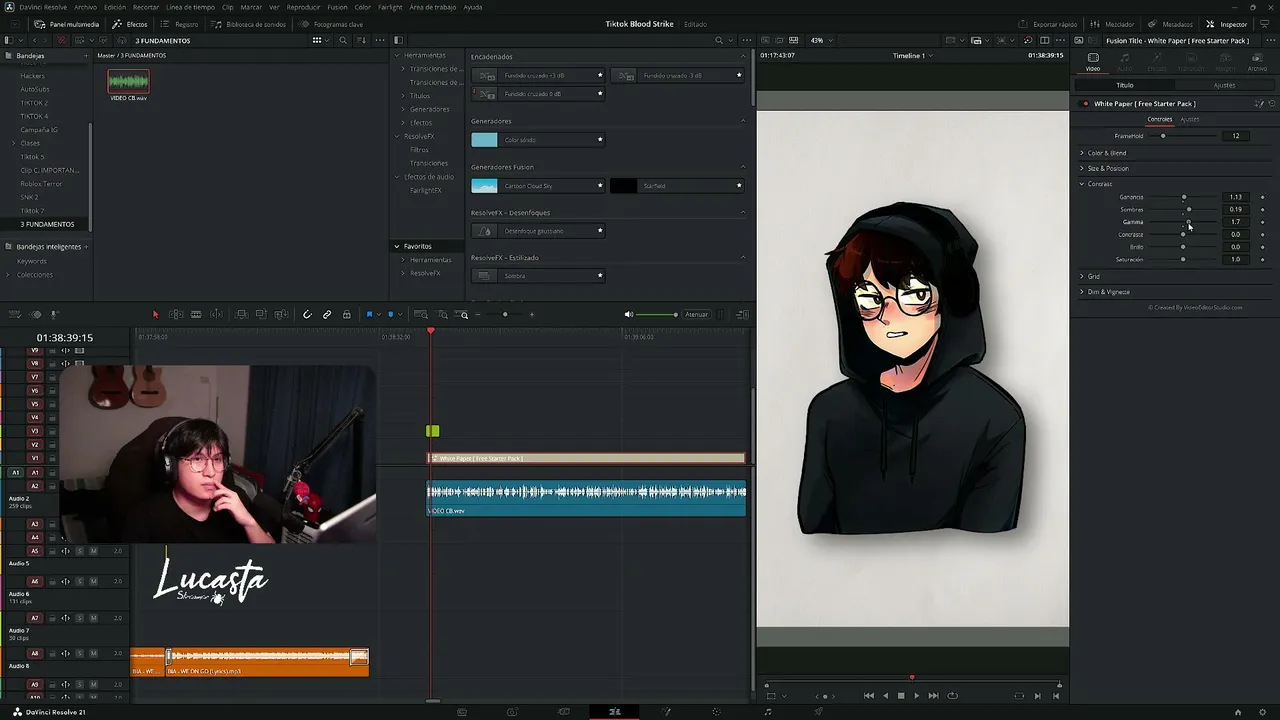Select the arrow selection mode tool

coord(155,315)
